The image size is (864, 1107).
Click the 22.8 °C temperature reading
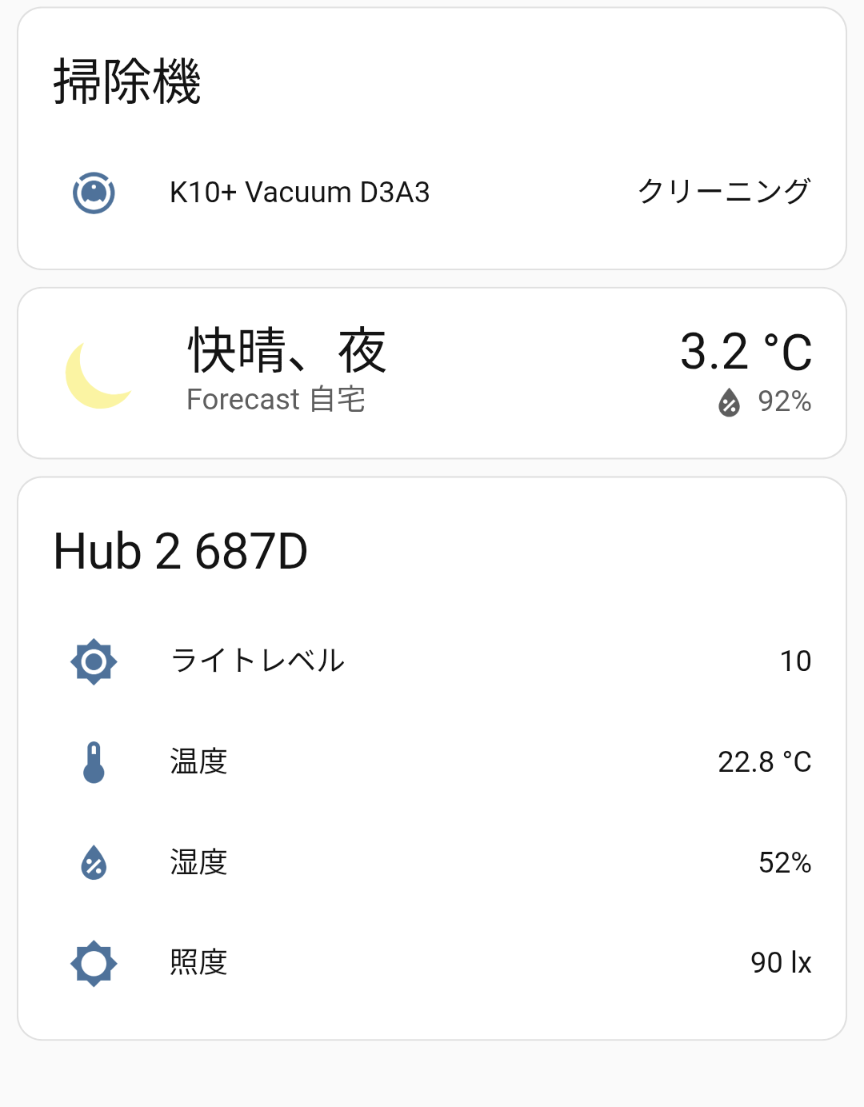coord(764,762)
